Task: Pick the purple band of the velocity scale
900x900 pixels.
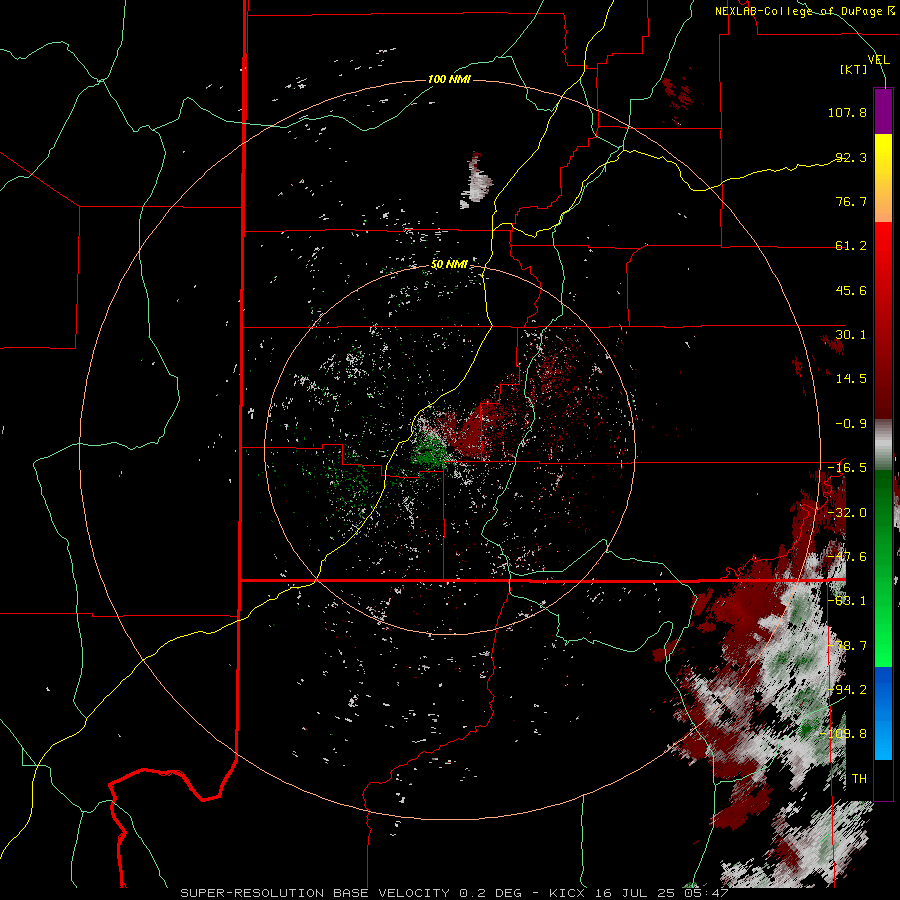Action: click(x=883, y=111)
